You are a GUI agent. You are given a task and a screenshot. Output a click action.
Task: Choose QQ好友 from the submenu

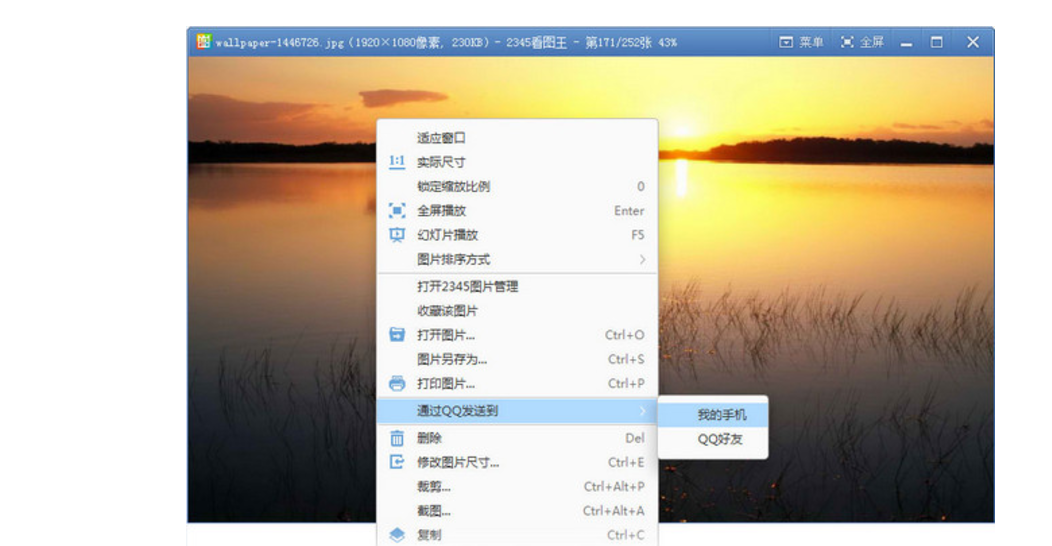(720, 439)
